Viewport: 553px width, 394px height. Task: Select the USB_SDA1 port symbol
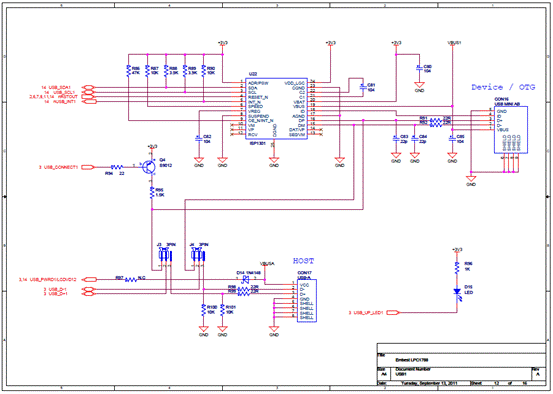tap(88, 87)
